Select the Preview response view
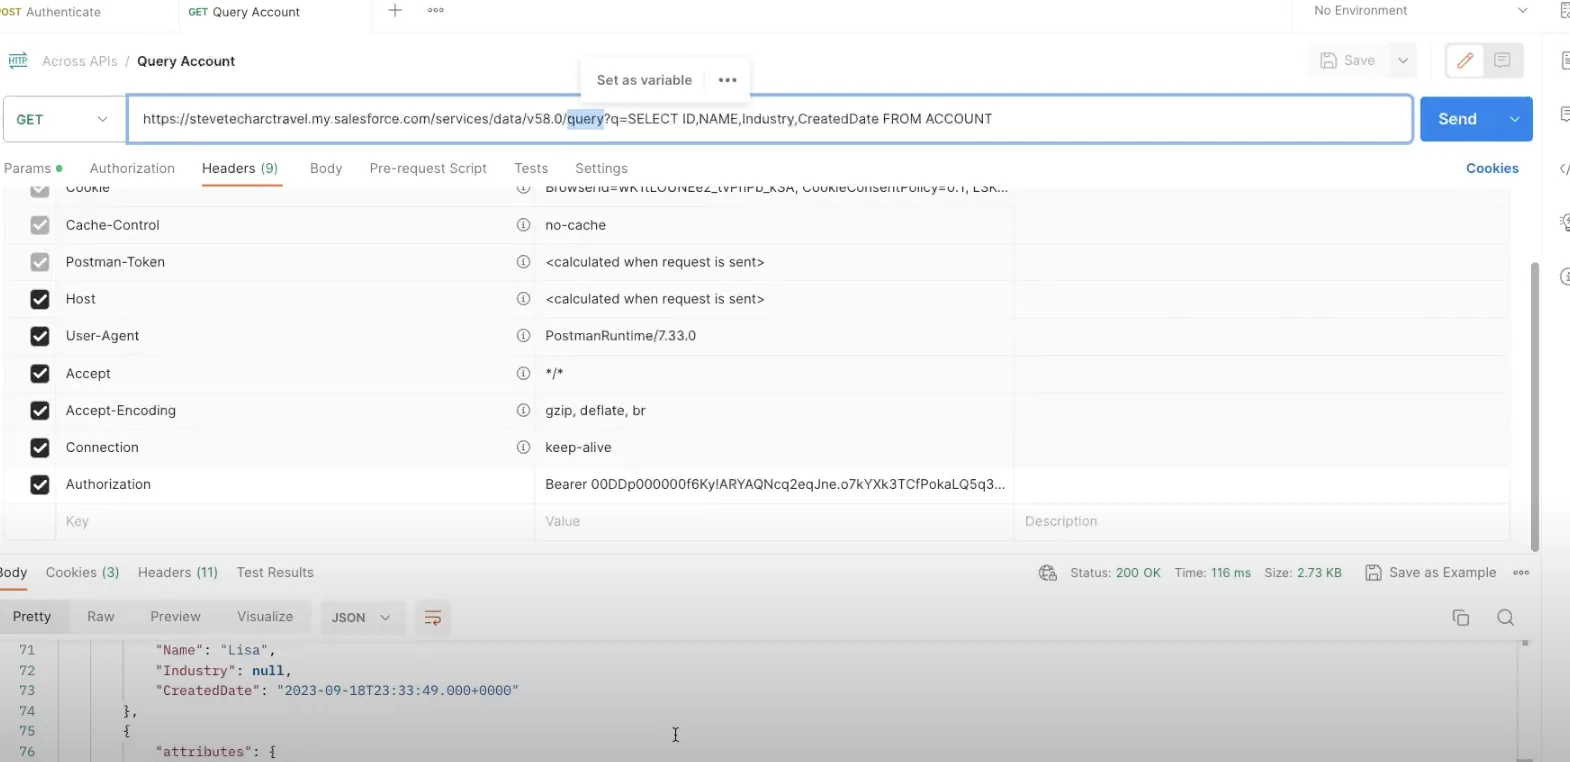Viewport: 1570px width, 762px height. (175, 617)
